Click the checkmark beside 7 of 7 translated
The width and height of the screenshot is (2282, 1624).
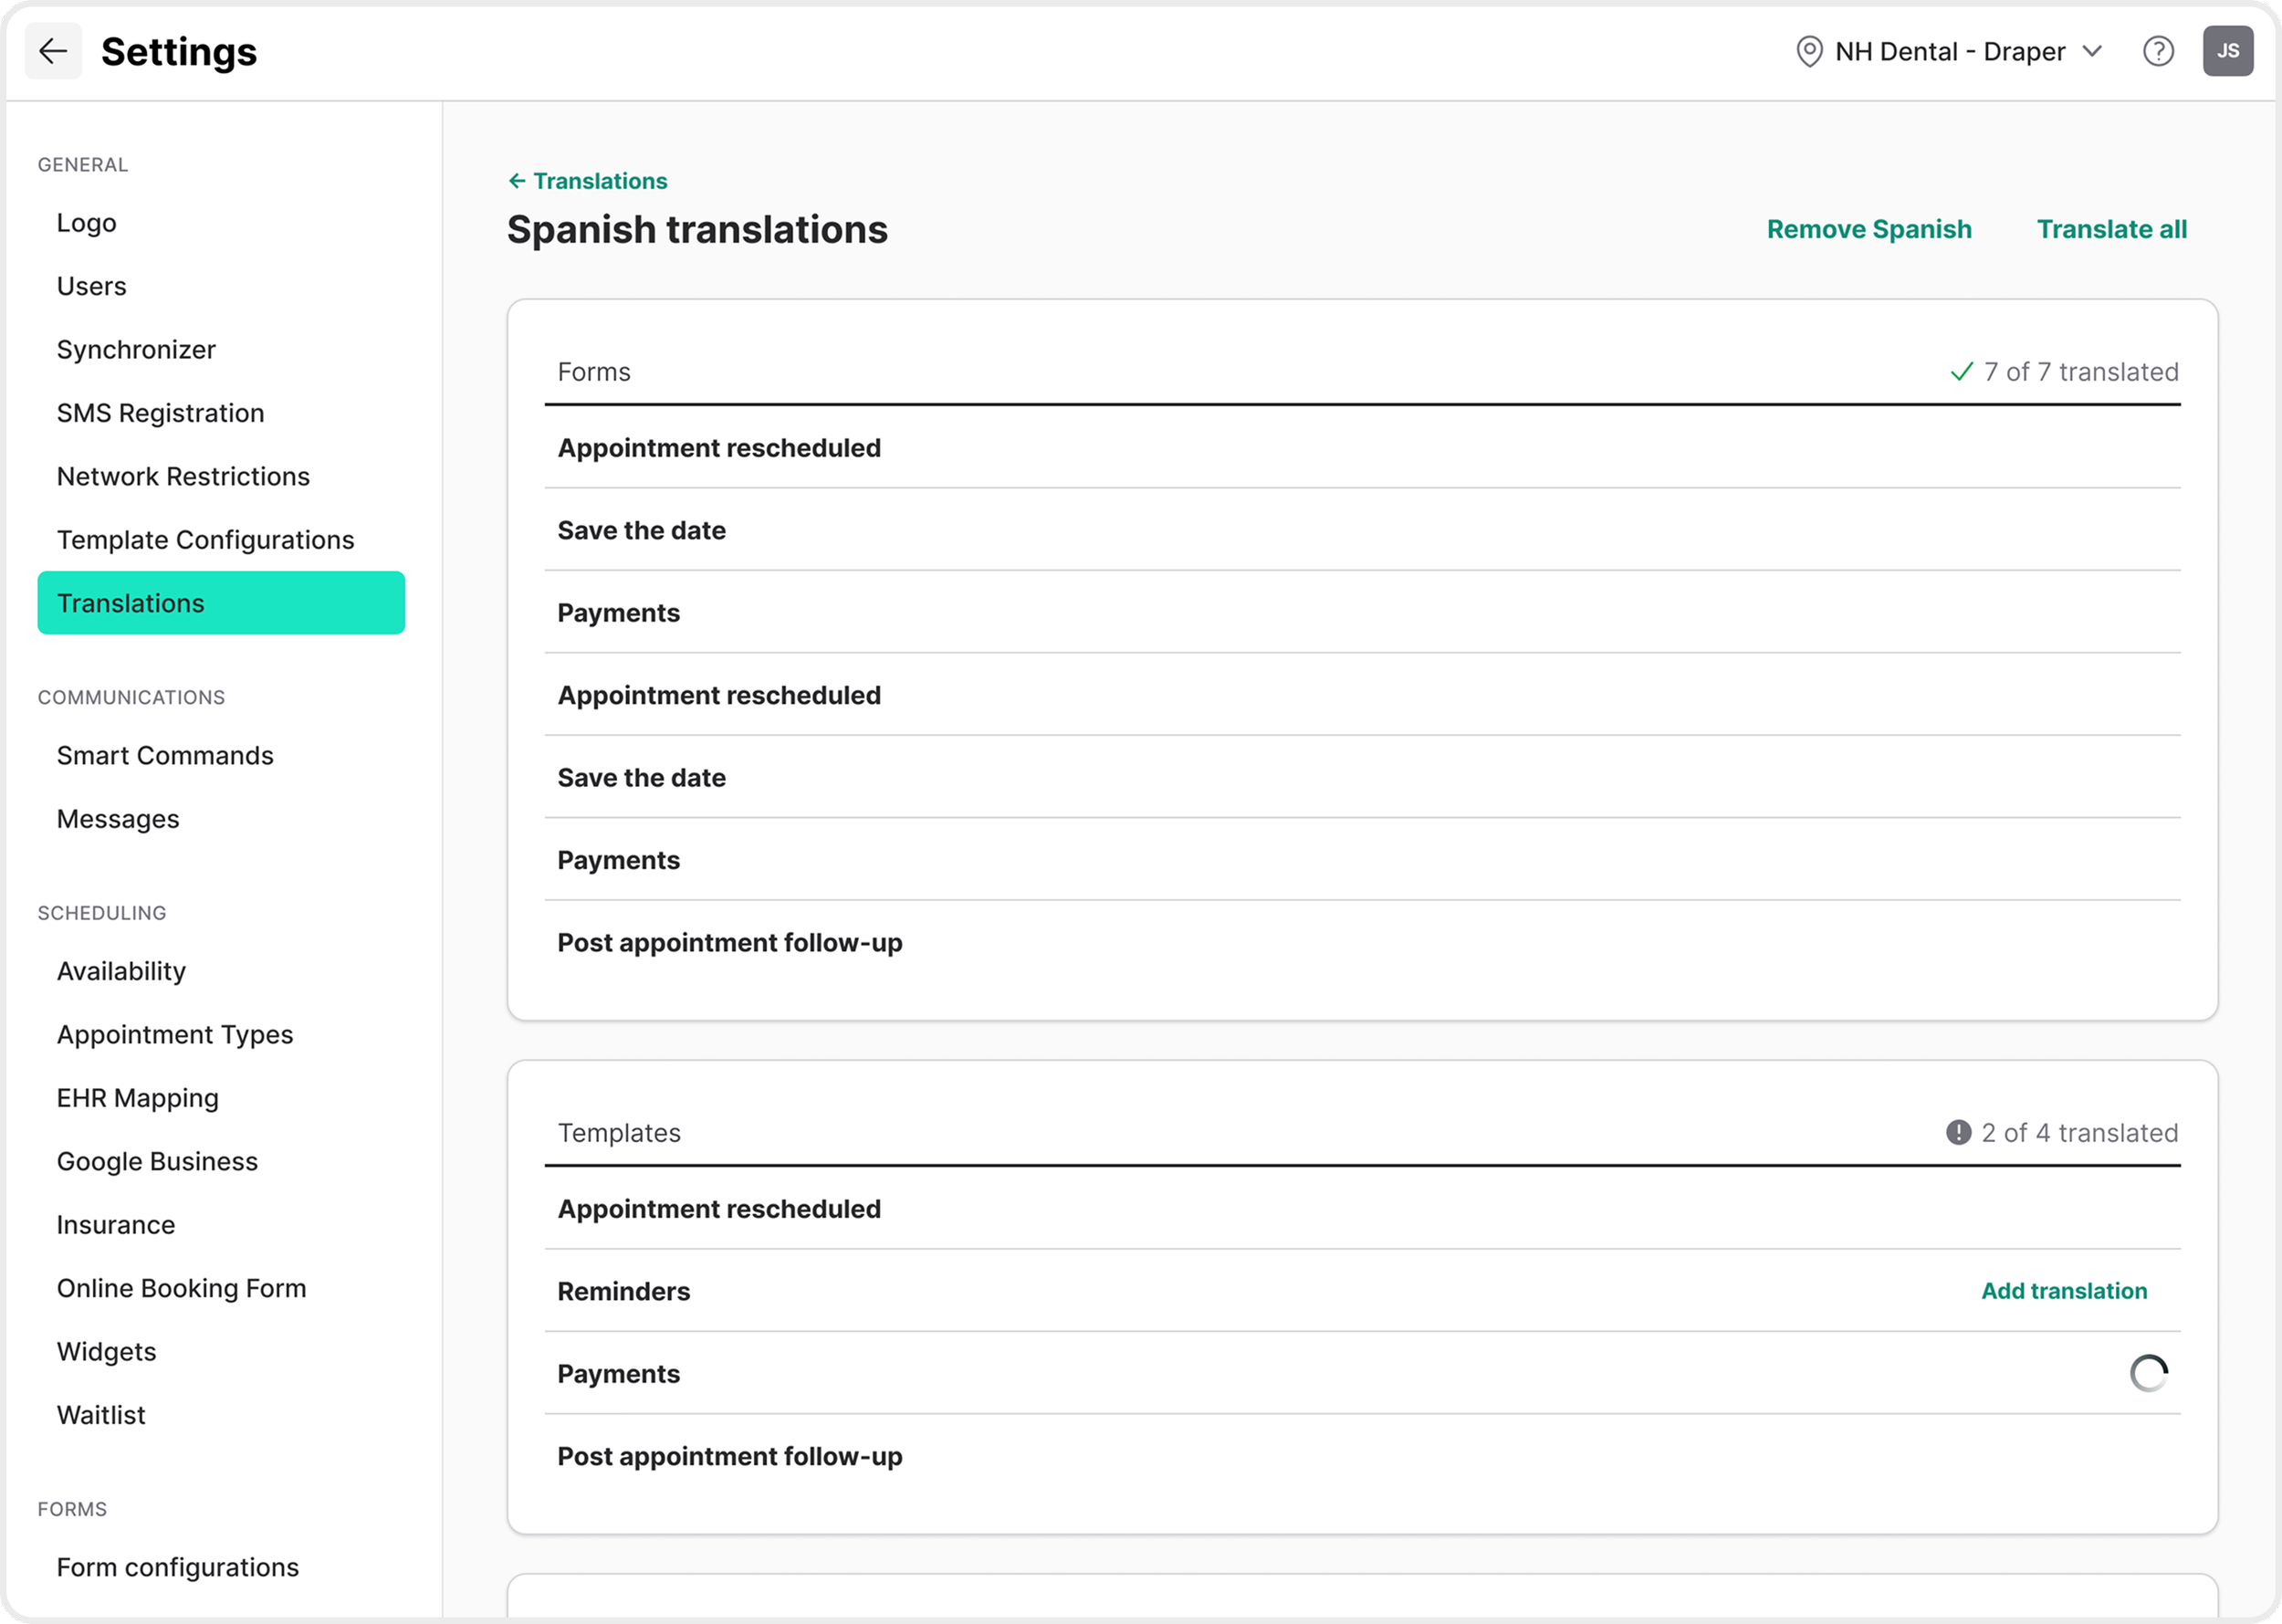pyautogui.click(x=1961, y=372)
